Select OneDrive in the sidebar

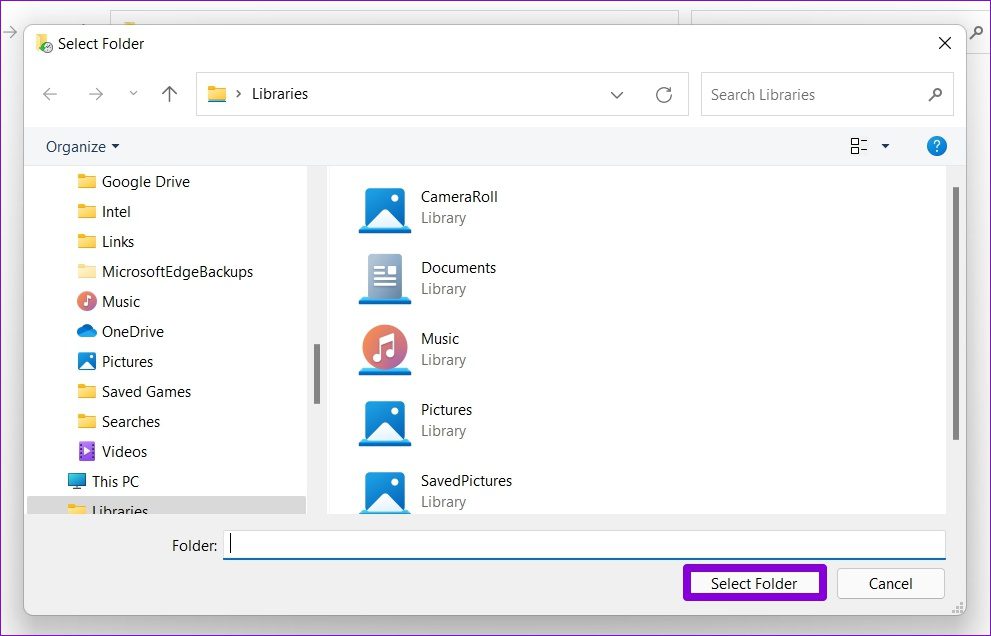(130, 331)
